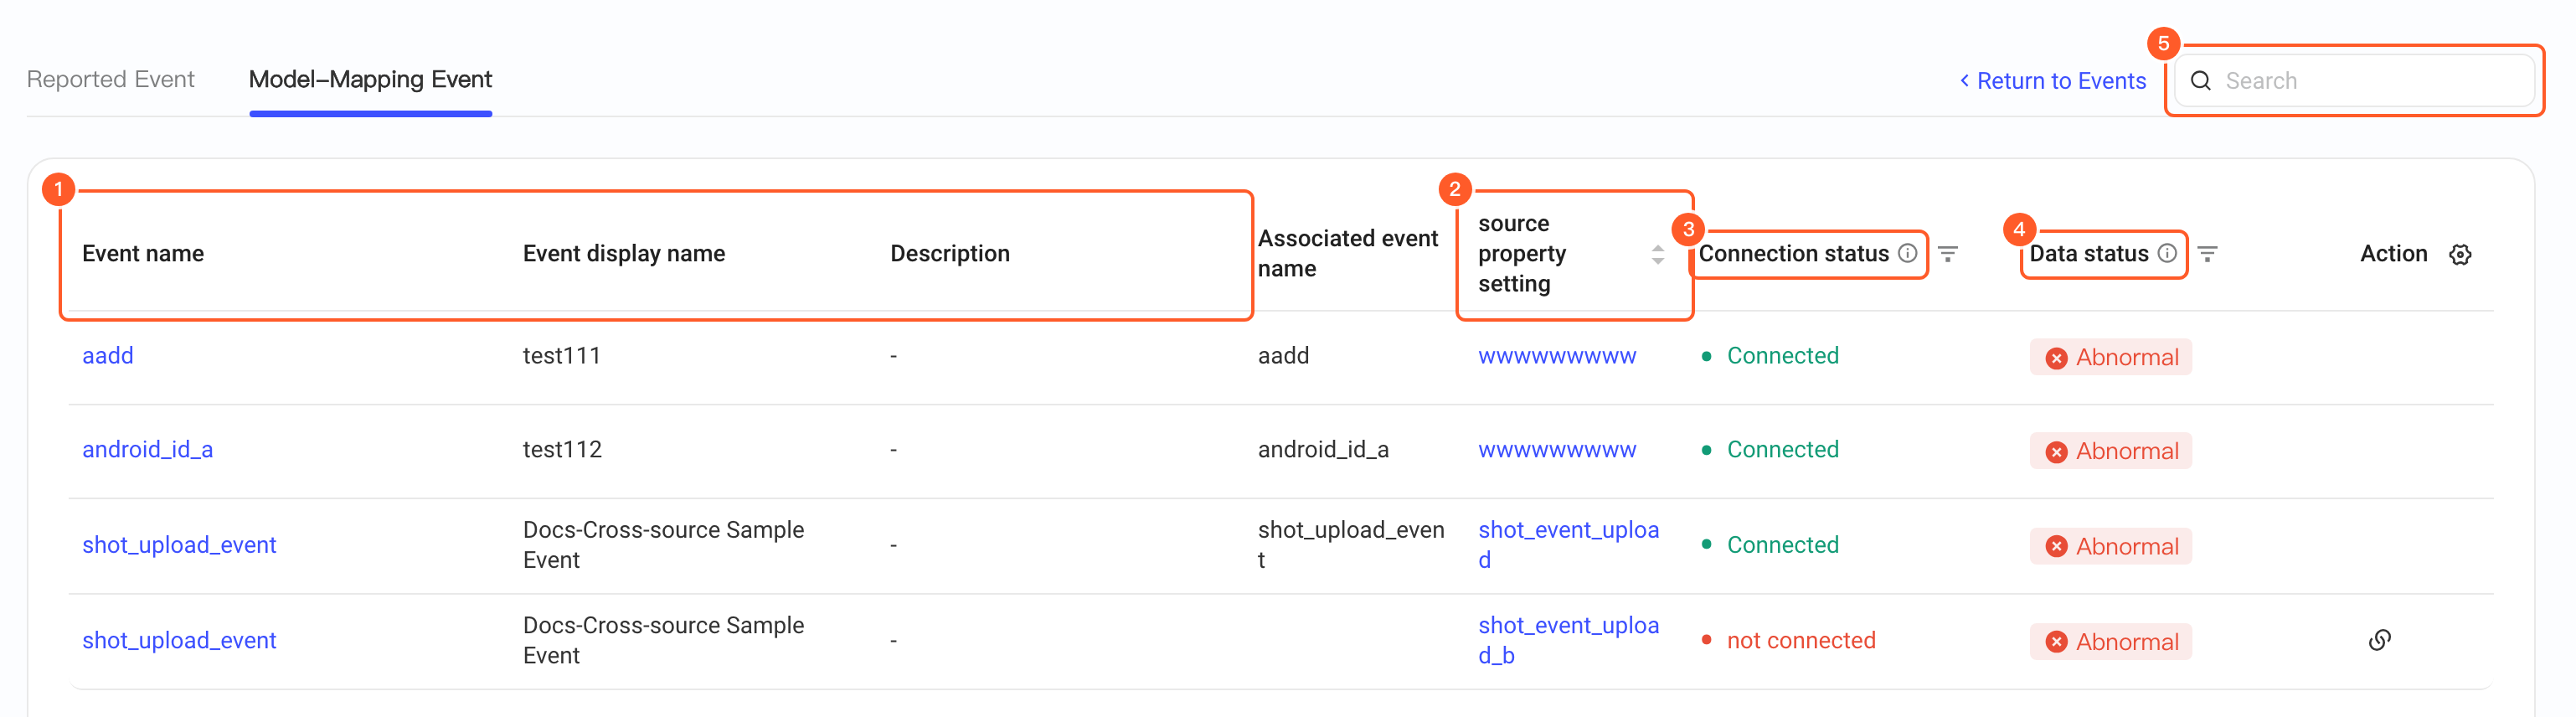This screenshot has width=2576, height=717.
Task: Open the Connection status filter
Action: 1948,254
